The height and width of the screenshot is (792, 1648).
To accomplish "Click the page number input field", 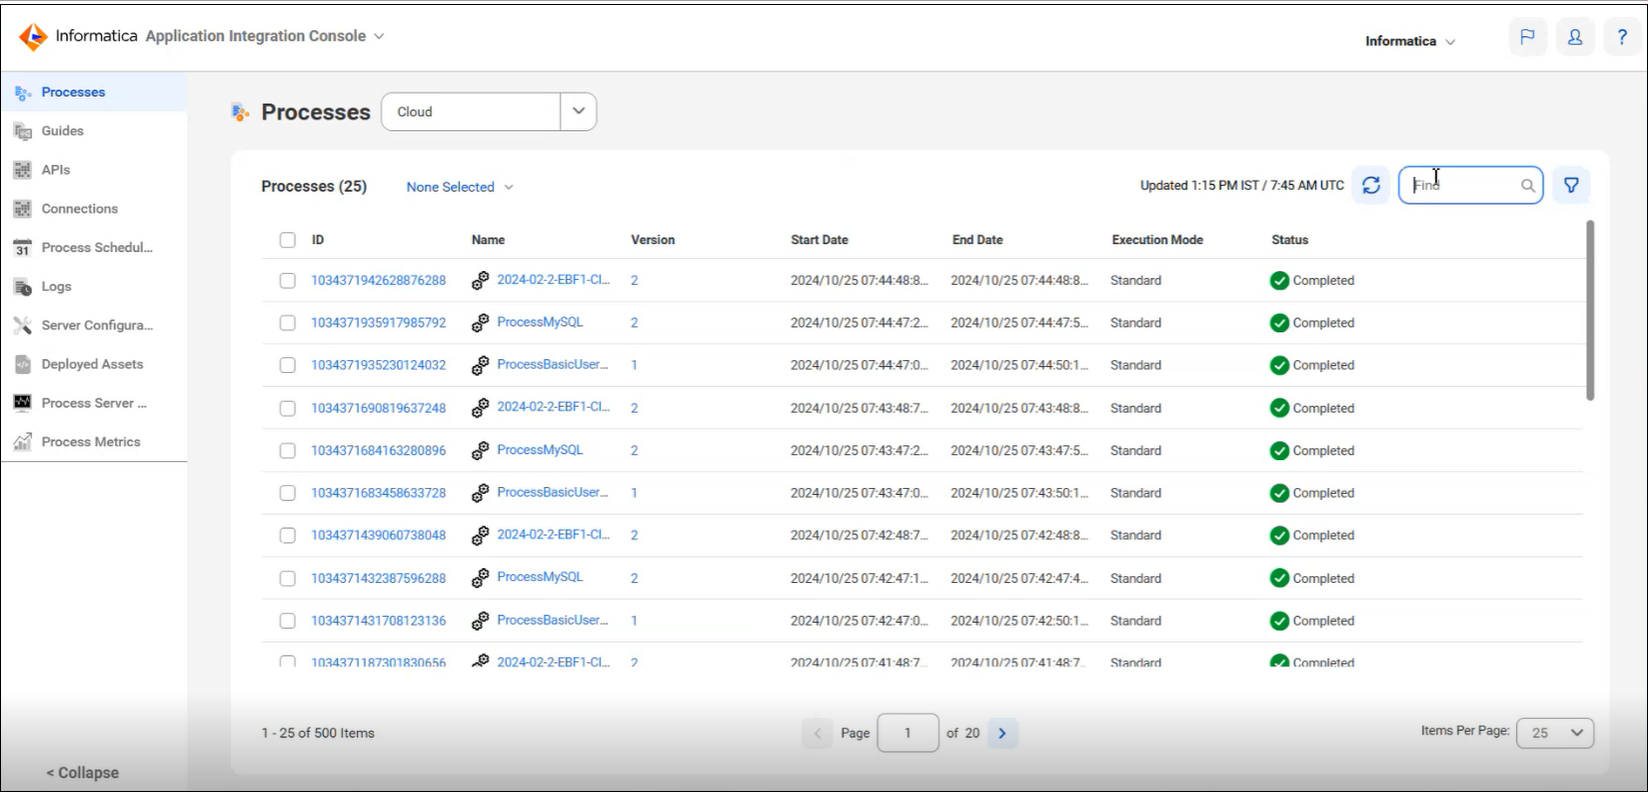I will [908, 733].
